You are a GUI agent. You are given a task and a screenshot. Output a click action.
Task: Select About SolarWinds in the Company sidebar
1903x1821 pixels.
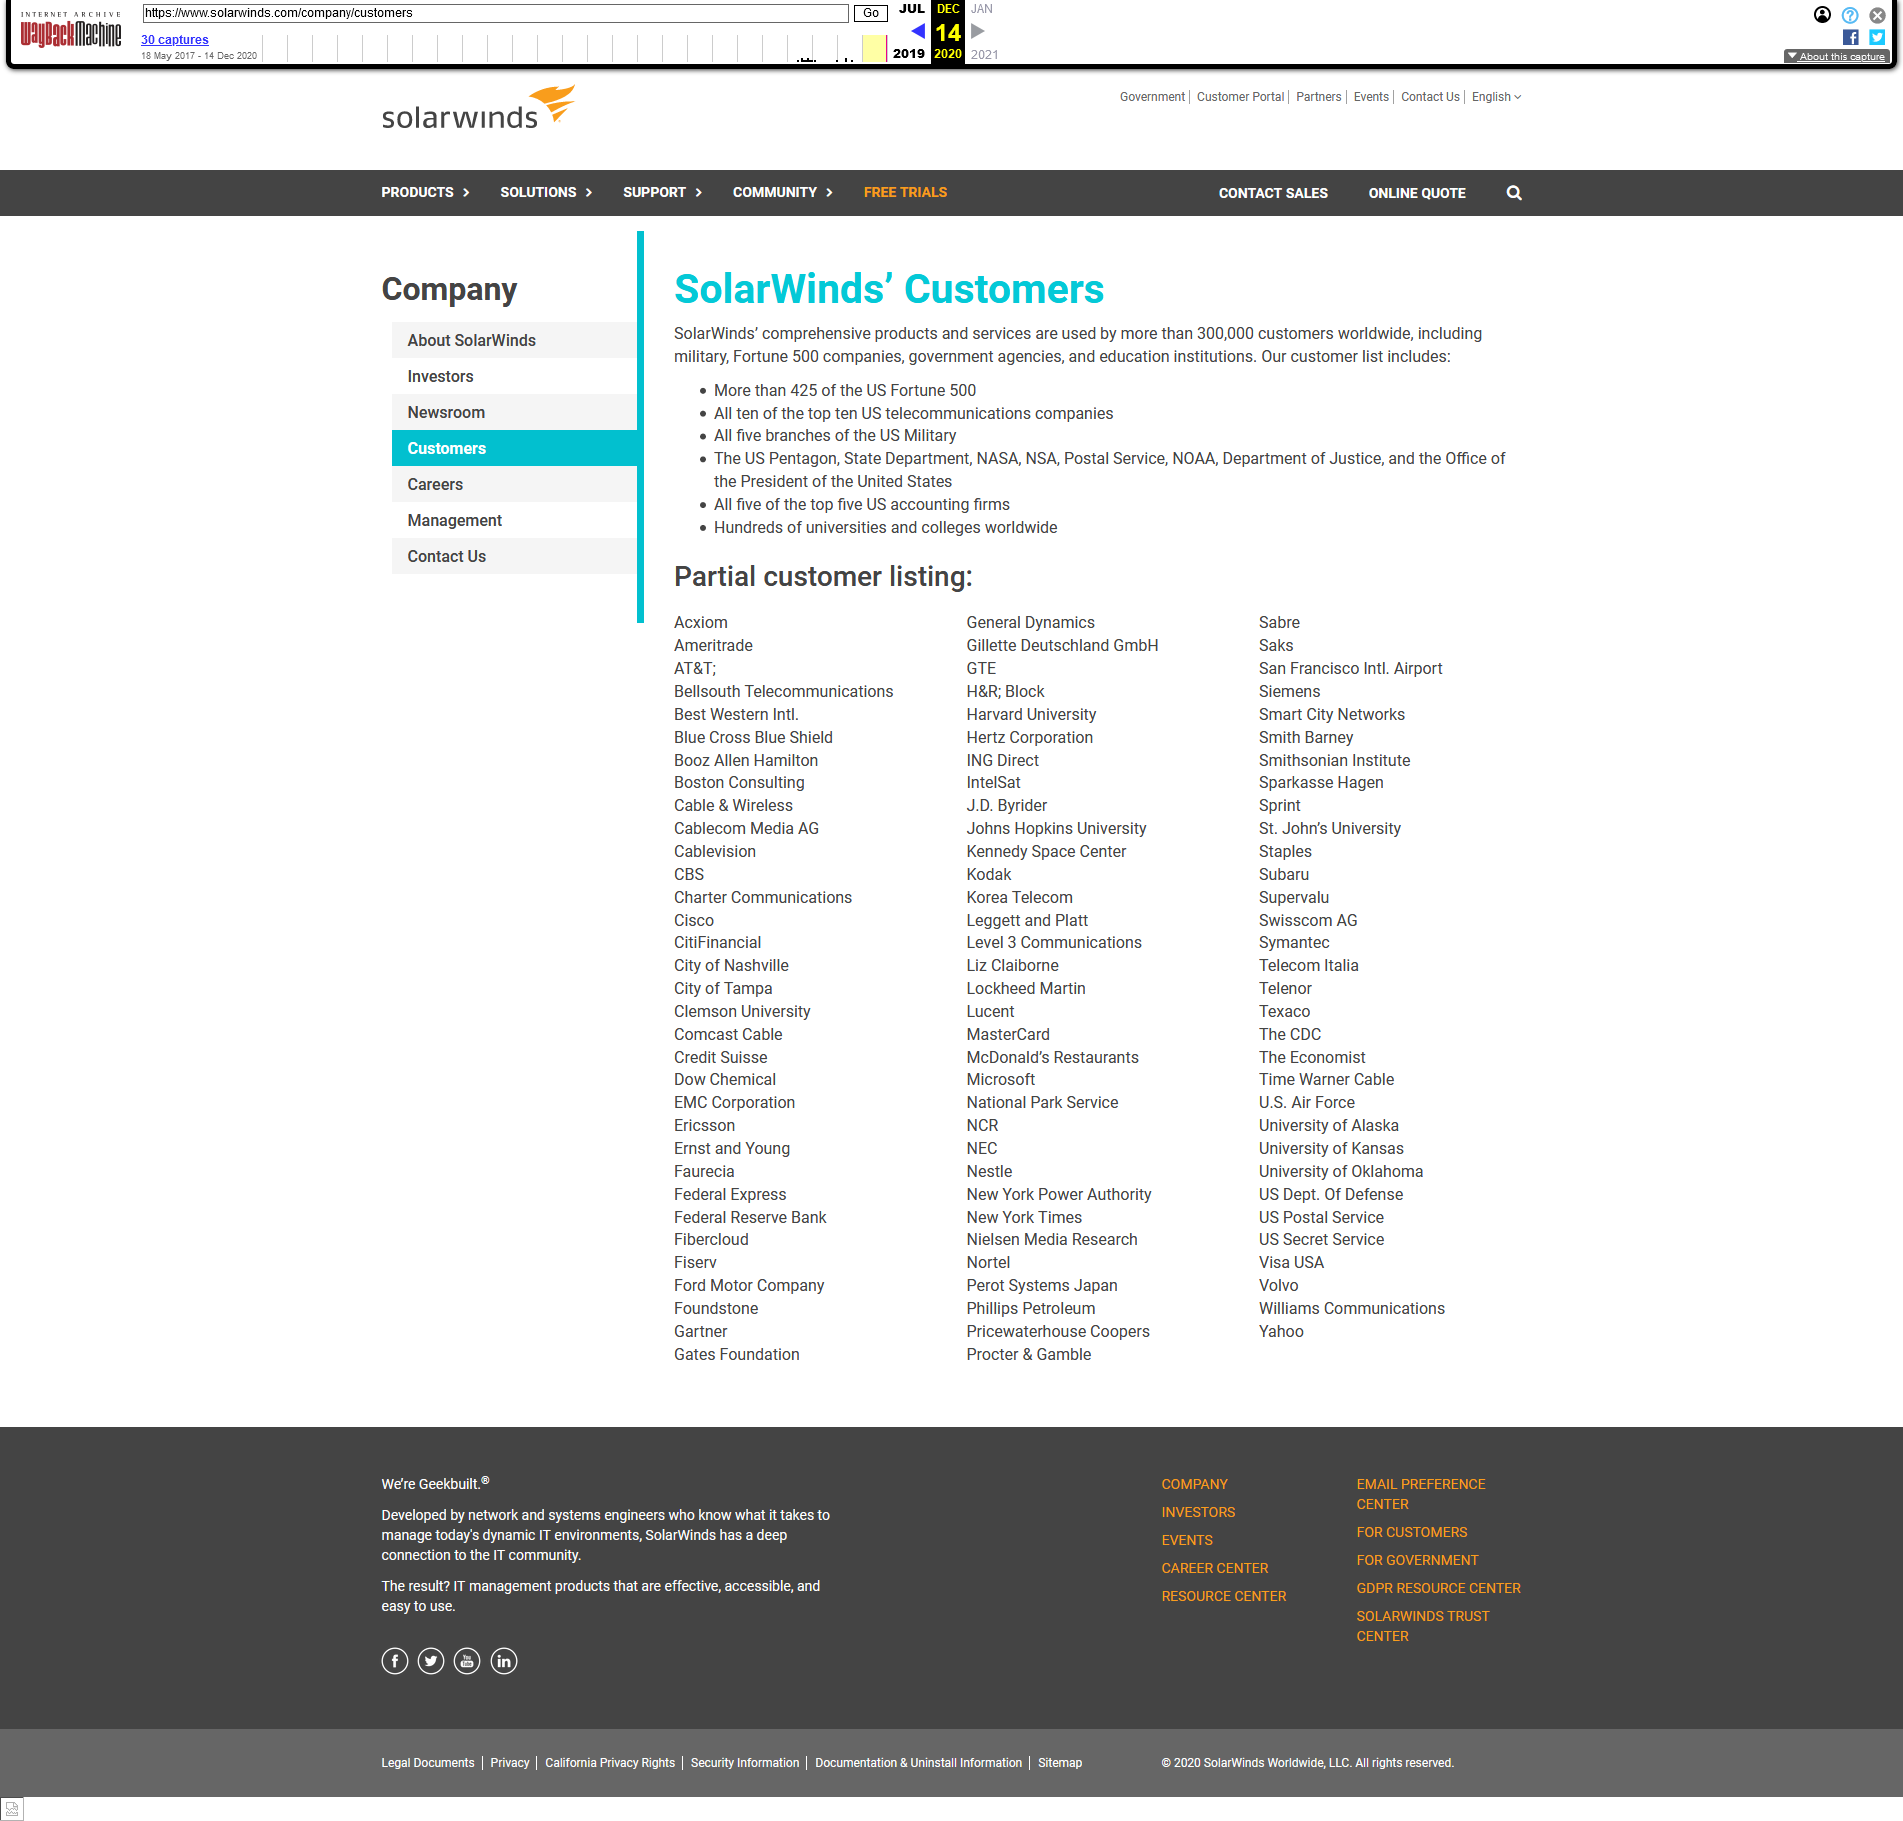(514, 340)
